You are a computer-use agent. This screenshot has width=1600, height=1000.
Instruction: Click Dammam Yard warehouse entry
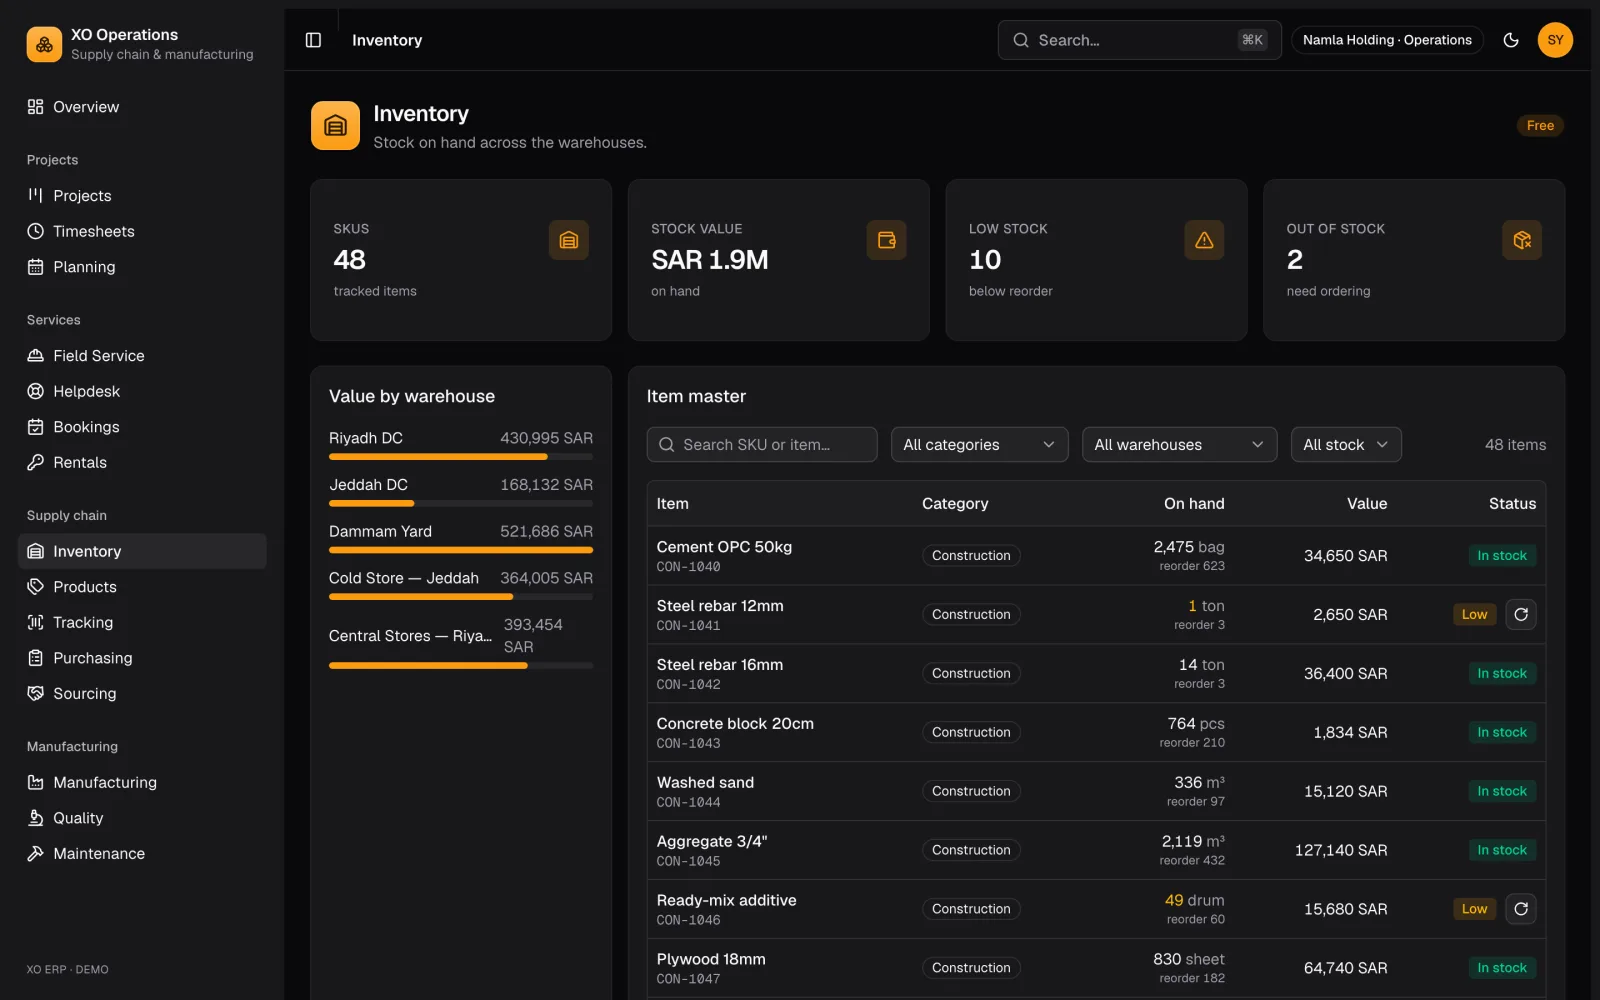[x=461, y=538]
